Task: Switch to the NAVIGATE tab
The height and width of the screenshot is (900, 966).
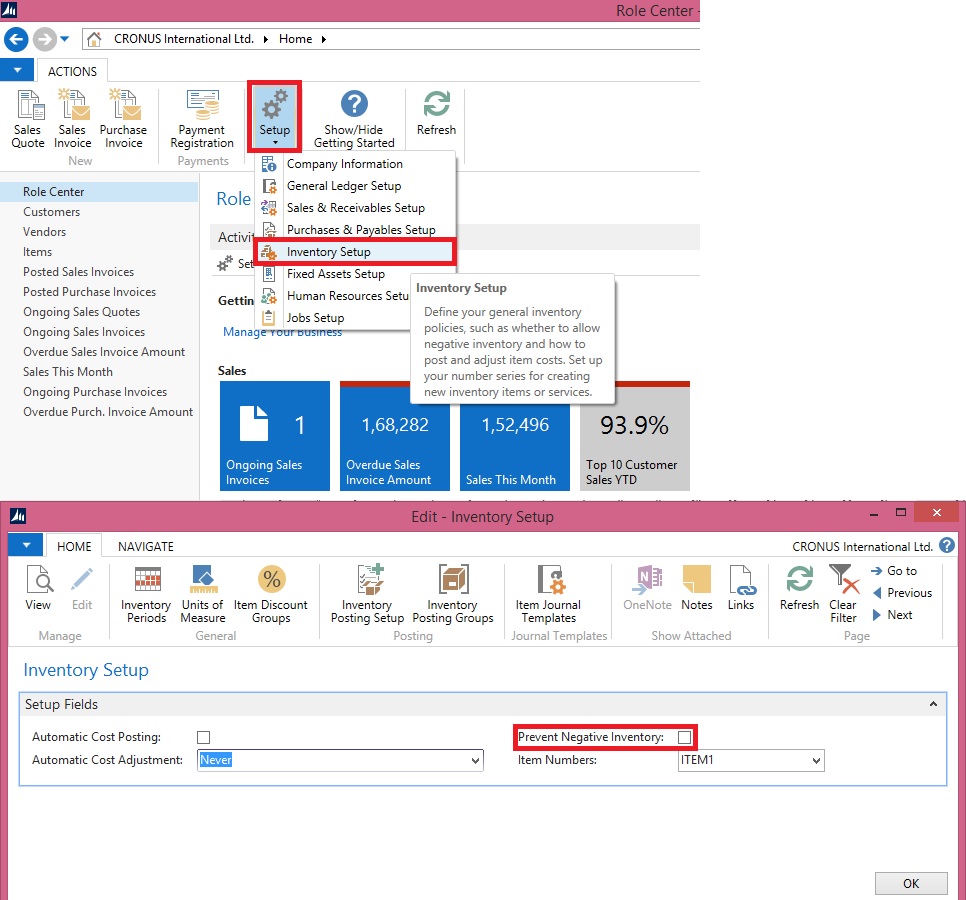Action: [x=146, y=547]
